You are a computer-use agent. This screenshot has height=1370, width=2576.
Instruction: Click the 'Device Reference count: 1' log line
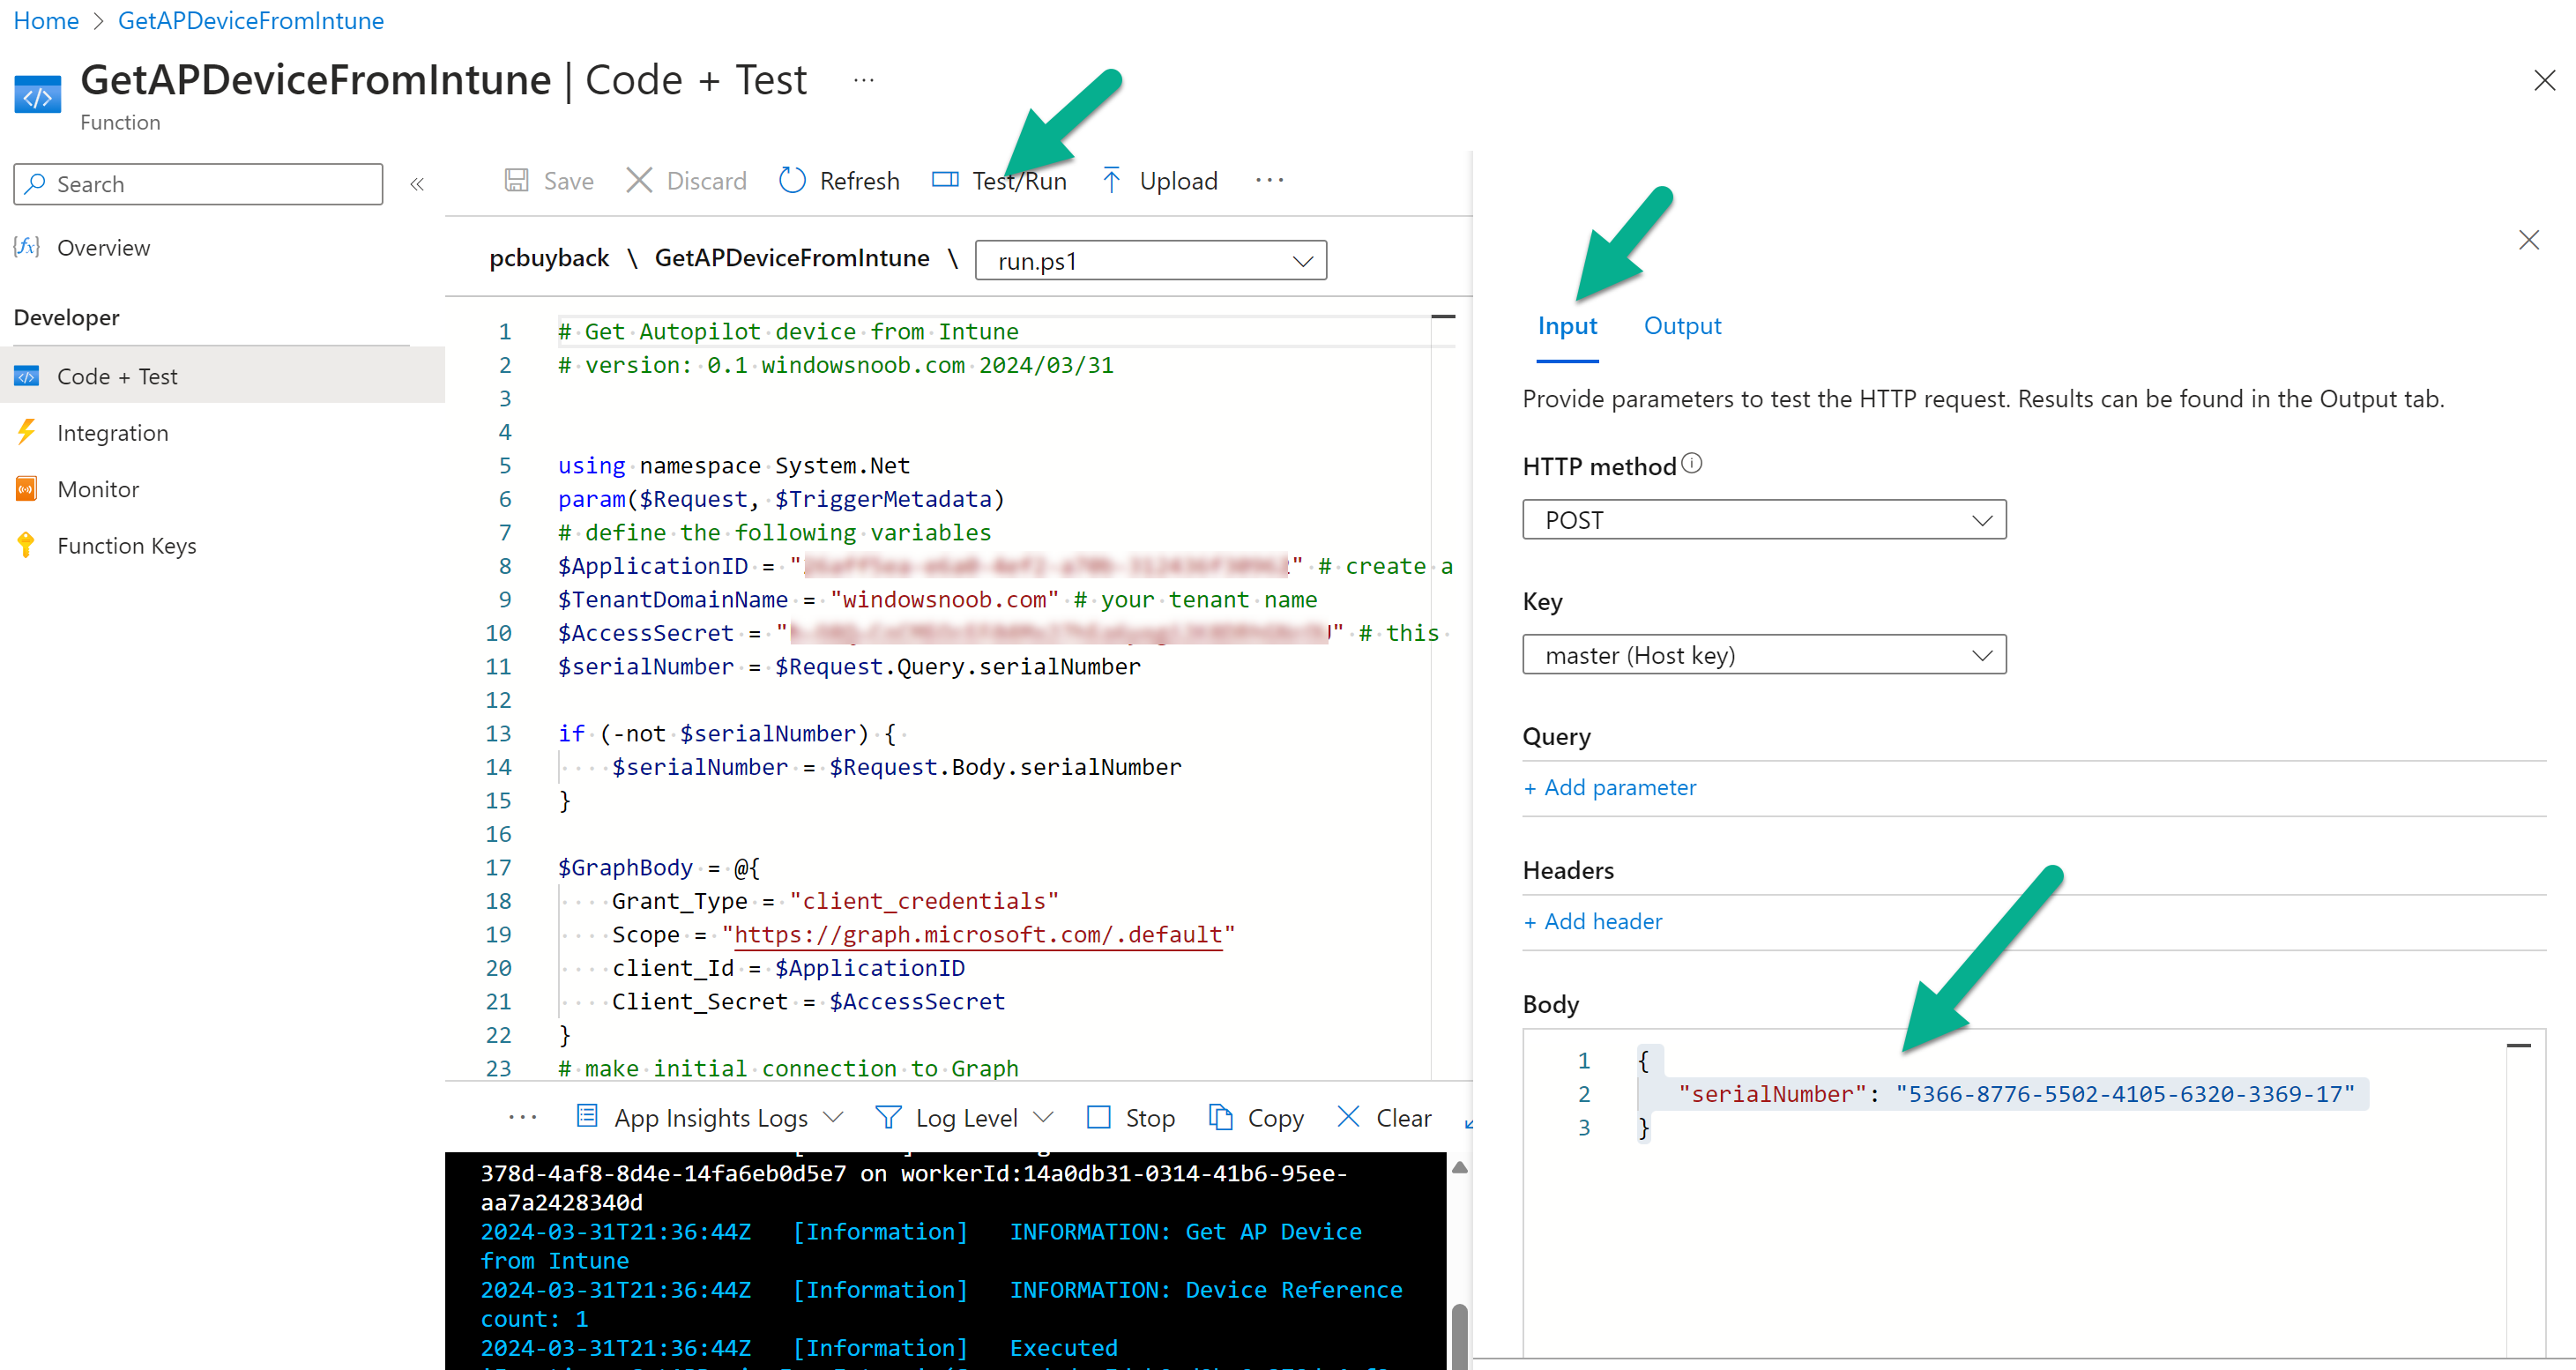[941, 1305]
